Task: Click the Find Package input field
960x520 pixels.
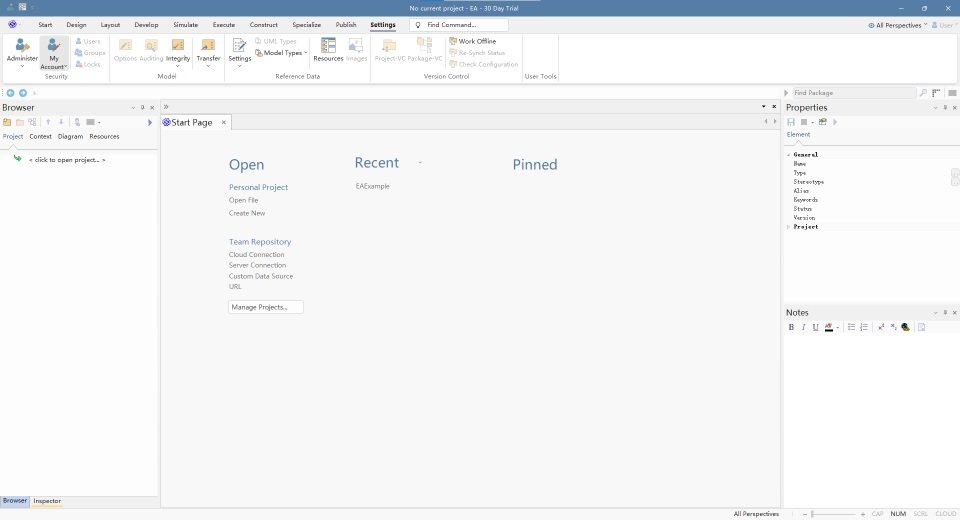Action: pyautogui.click(x=853, y=93)
